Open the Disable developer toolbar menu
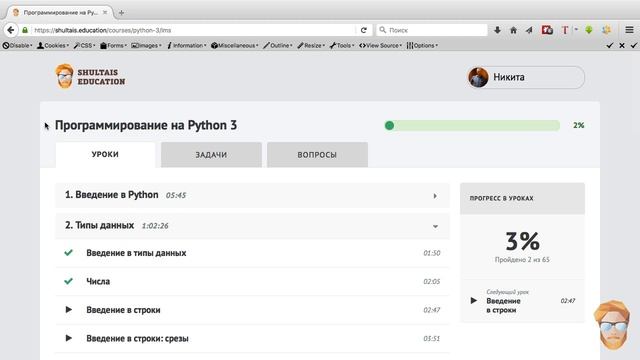The width and height of the screenshot is (640, 360). click(17, 45)
